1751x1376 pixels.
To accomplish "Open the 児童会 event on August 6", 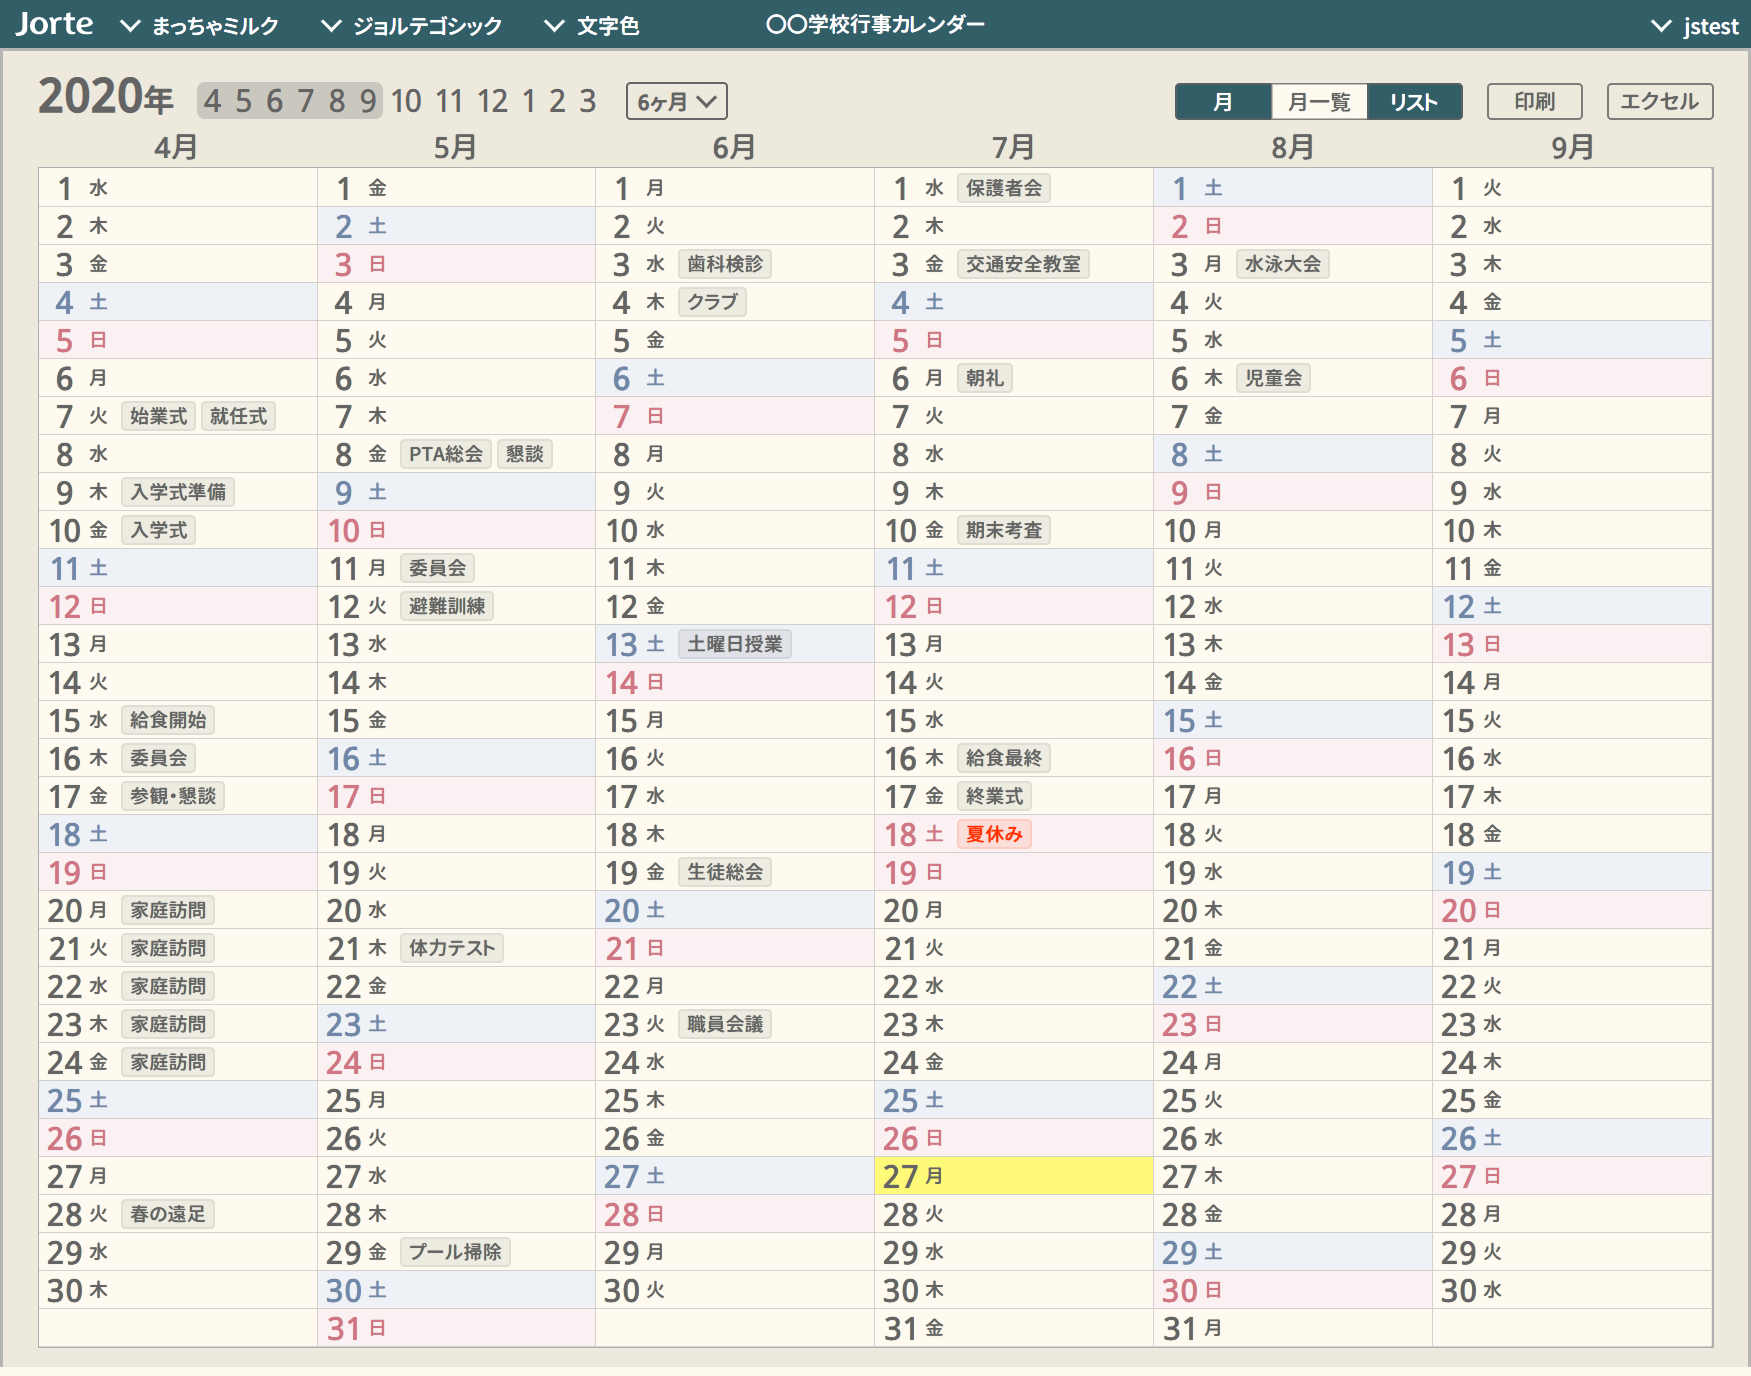I will (x=1273, y=378).
